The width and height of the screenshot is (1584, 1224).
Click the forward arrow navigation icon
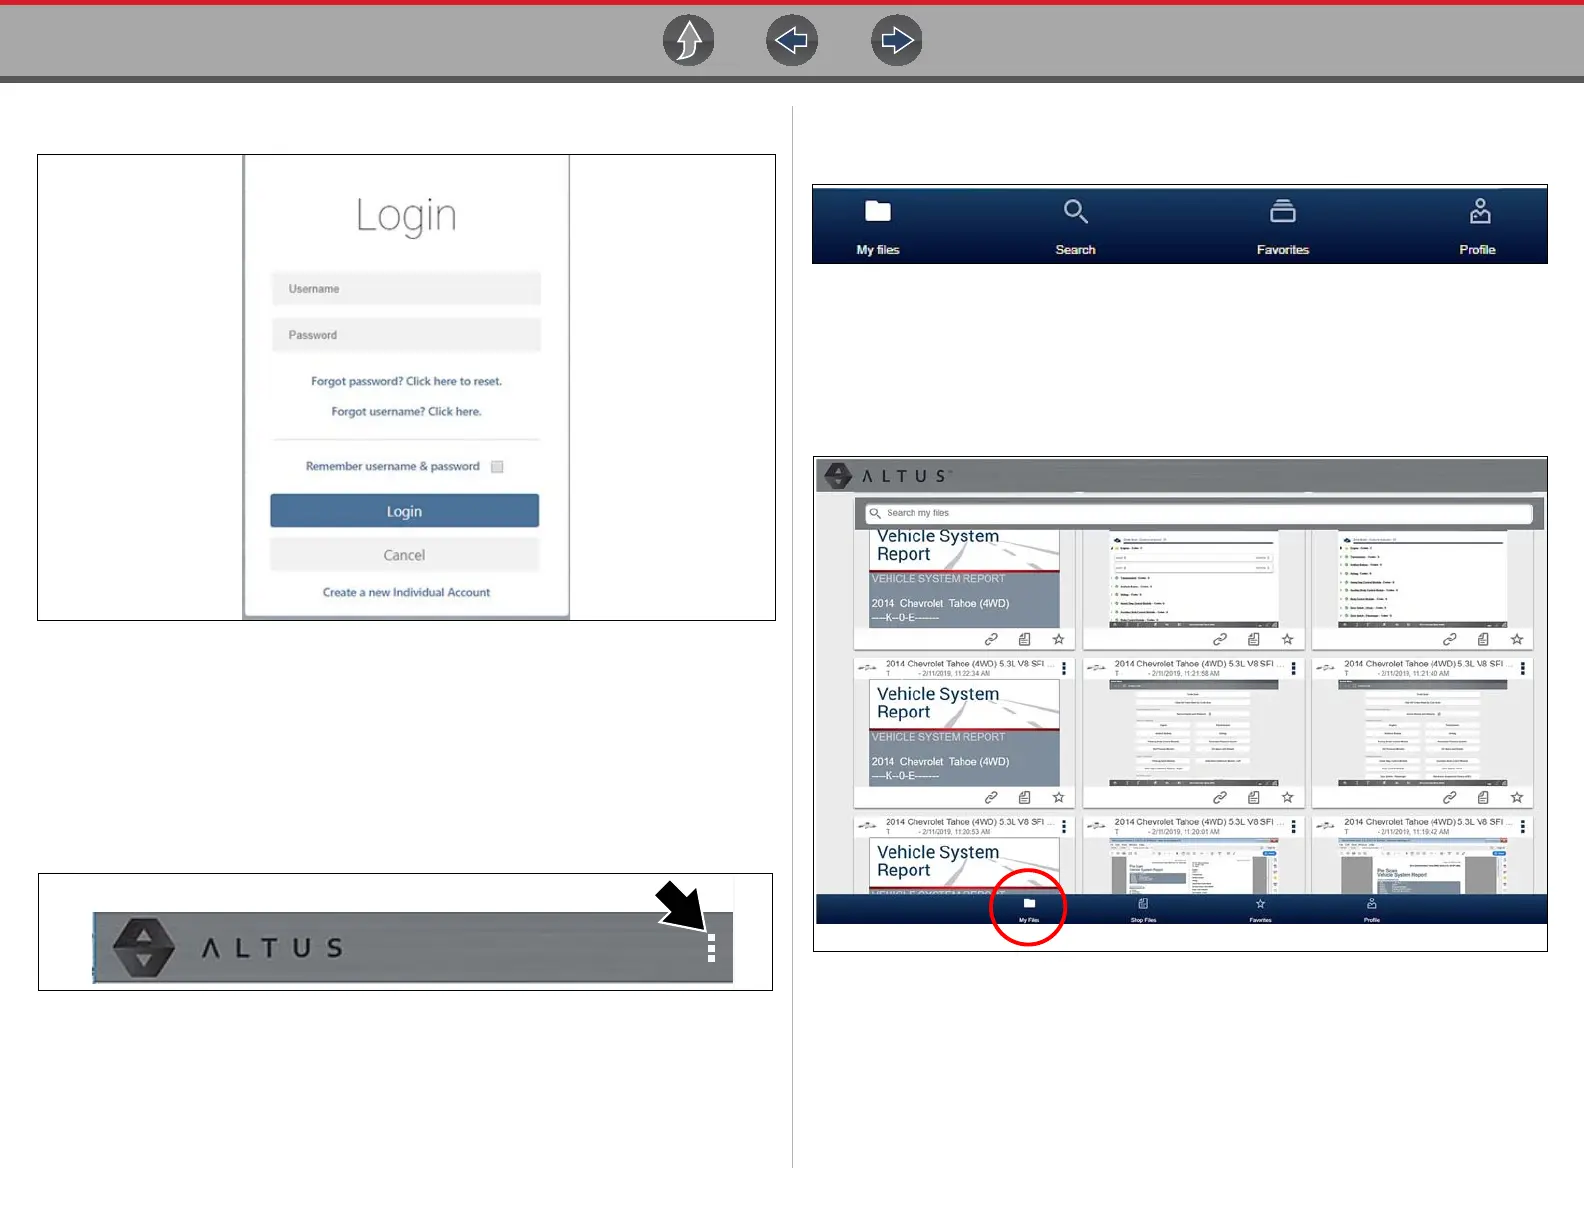tap(897, 41)
